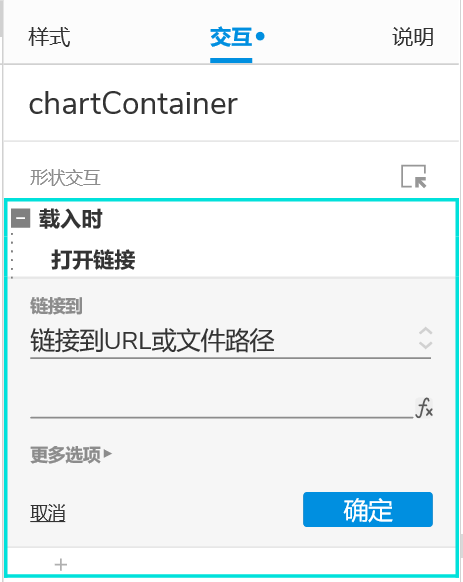Click the 形状交互 section label

coord(65,177)
